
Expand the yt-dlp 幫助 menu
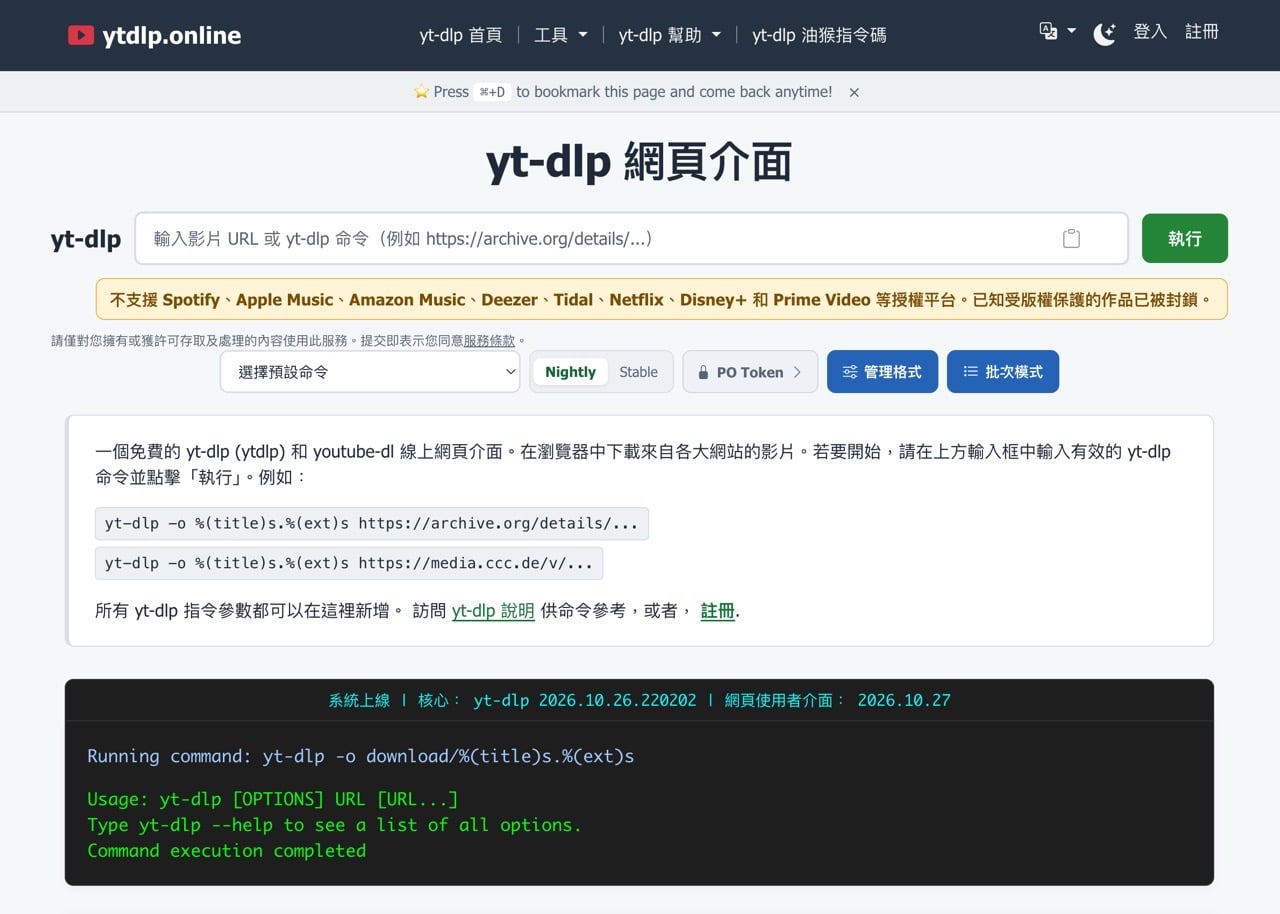[669, 35]
